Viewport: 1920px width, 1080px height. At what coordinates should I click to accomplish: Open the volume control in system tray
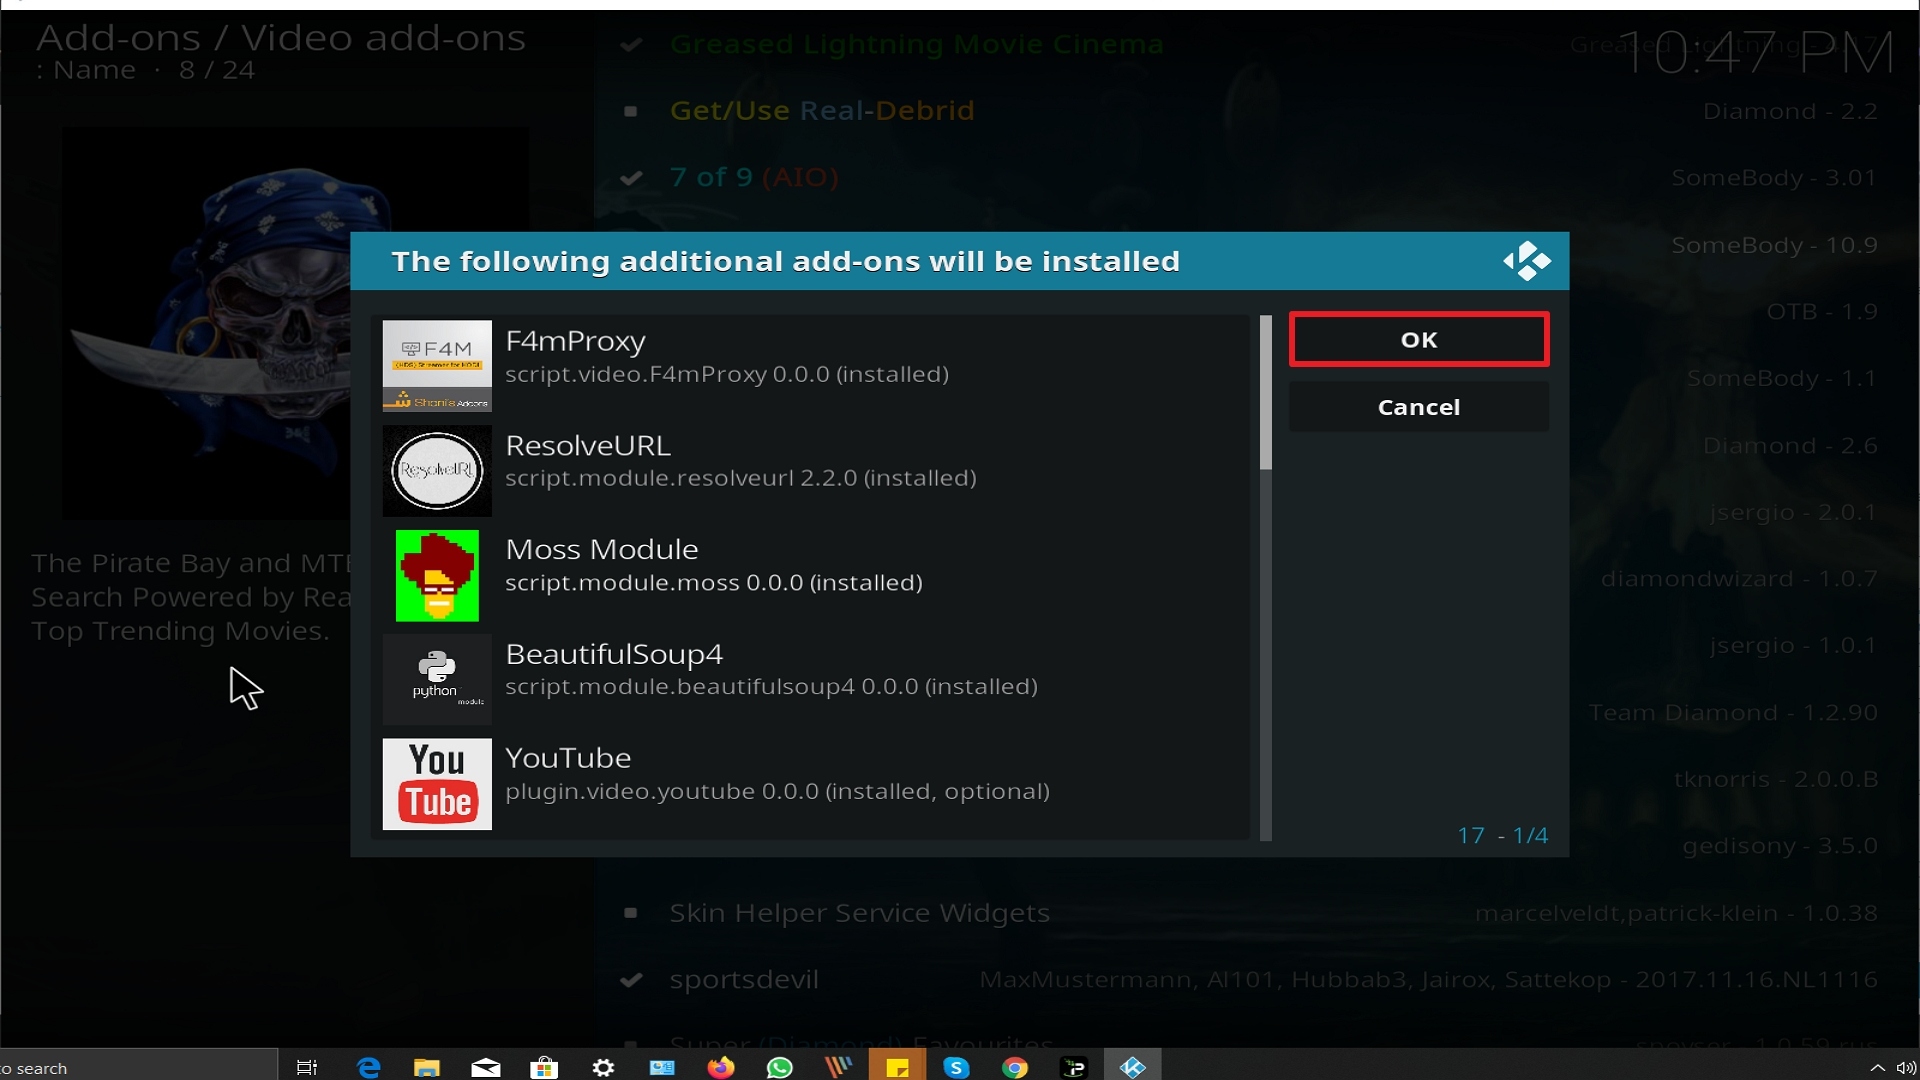pyautogui.click(x=1906, y=1067)
